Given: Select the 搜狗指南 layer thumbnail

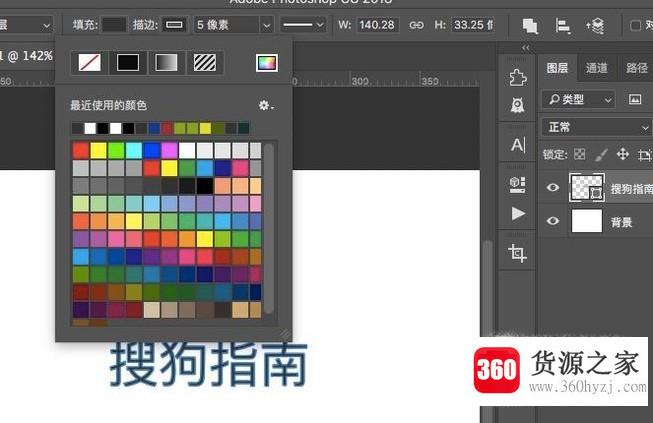Looking at the screenshot, I should pyautogui.click(x=587, y=188).
